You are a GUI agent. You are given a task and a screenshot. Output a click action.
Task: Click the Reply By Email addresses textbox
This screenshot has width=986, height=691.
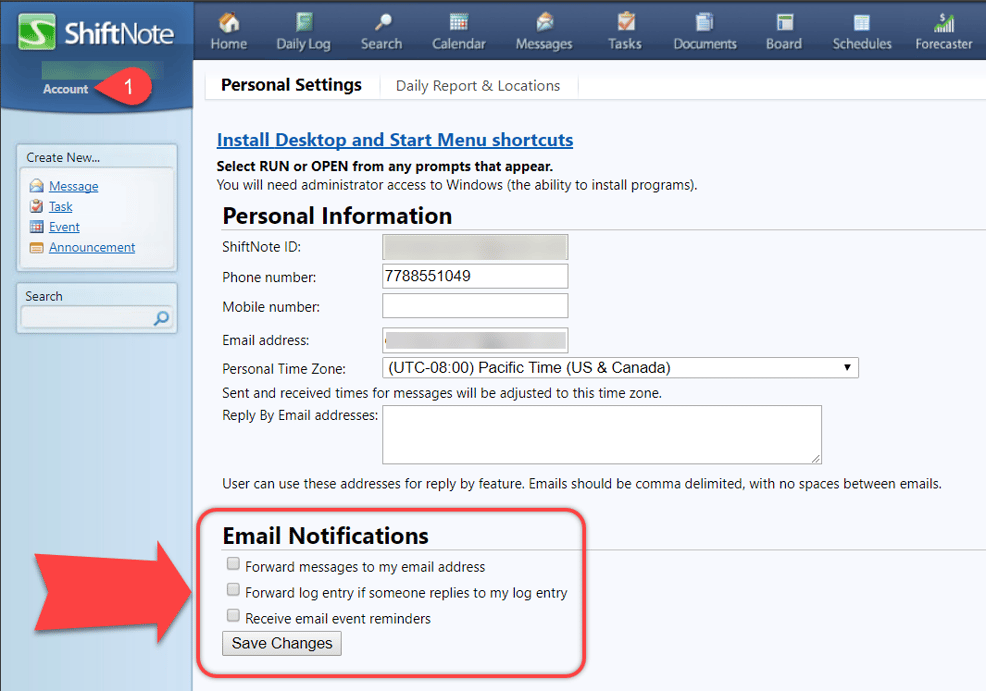(601, 434)
